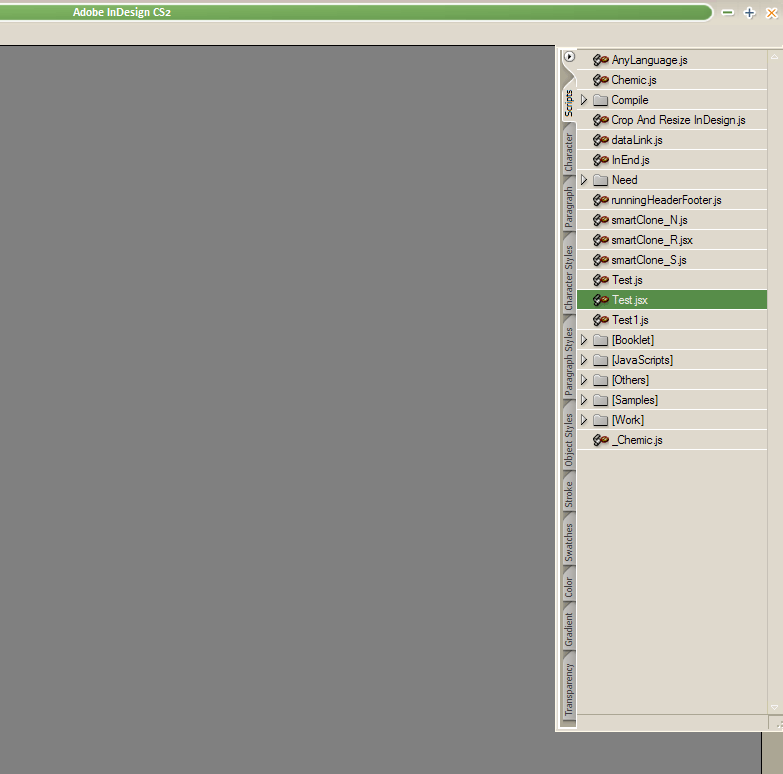The image size is (783, 774).
Task: Click the folder icon of [JavaScripts]
Action: pyautogui.click(x=600, y=360)
